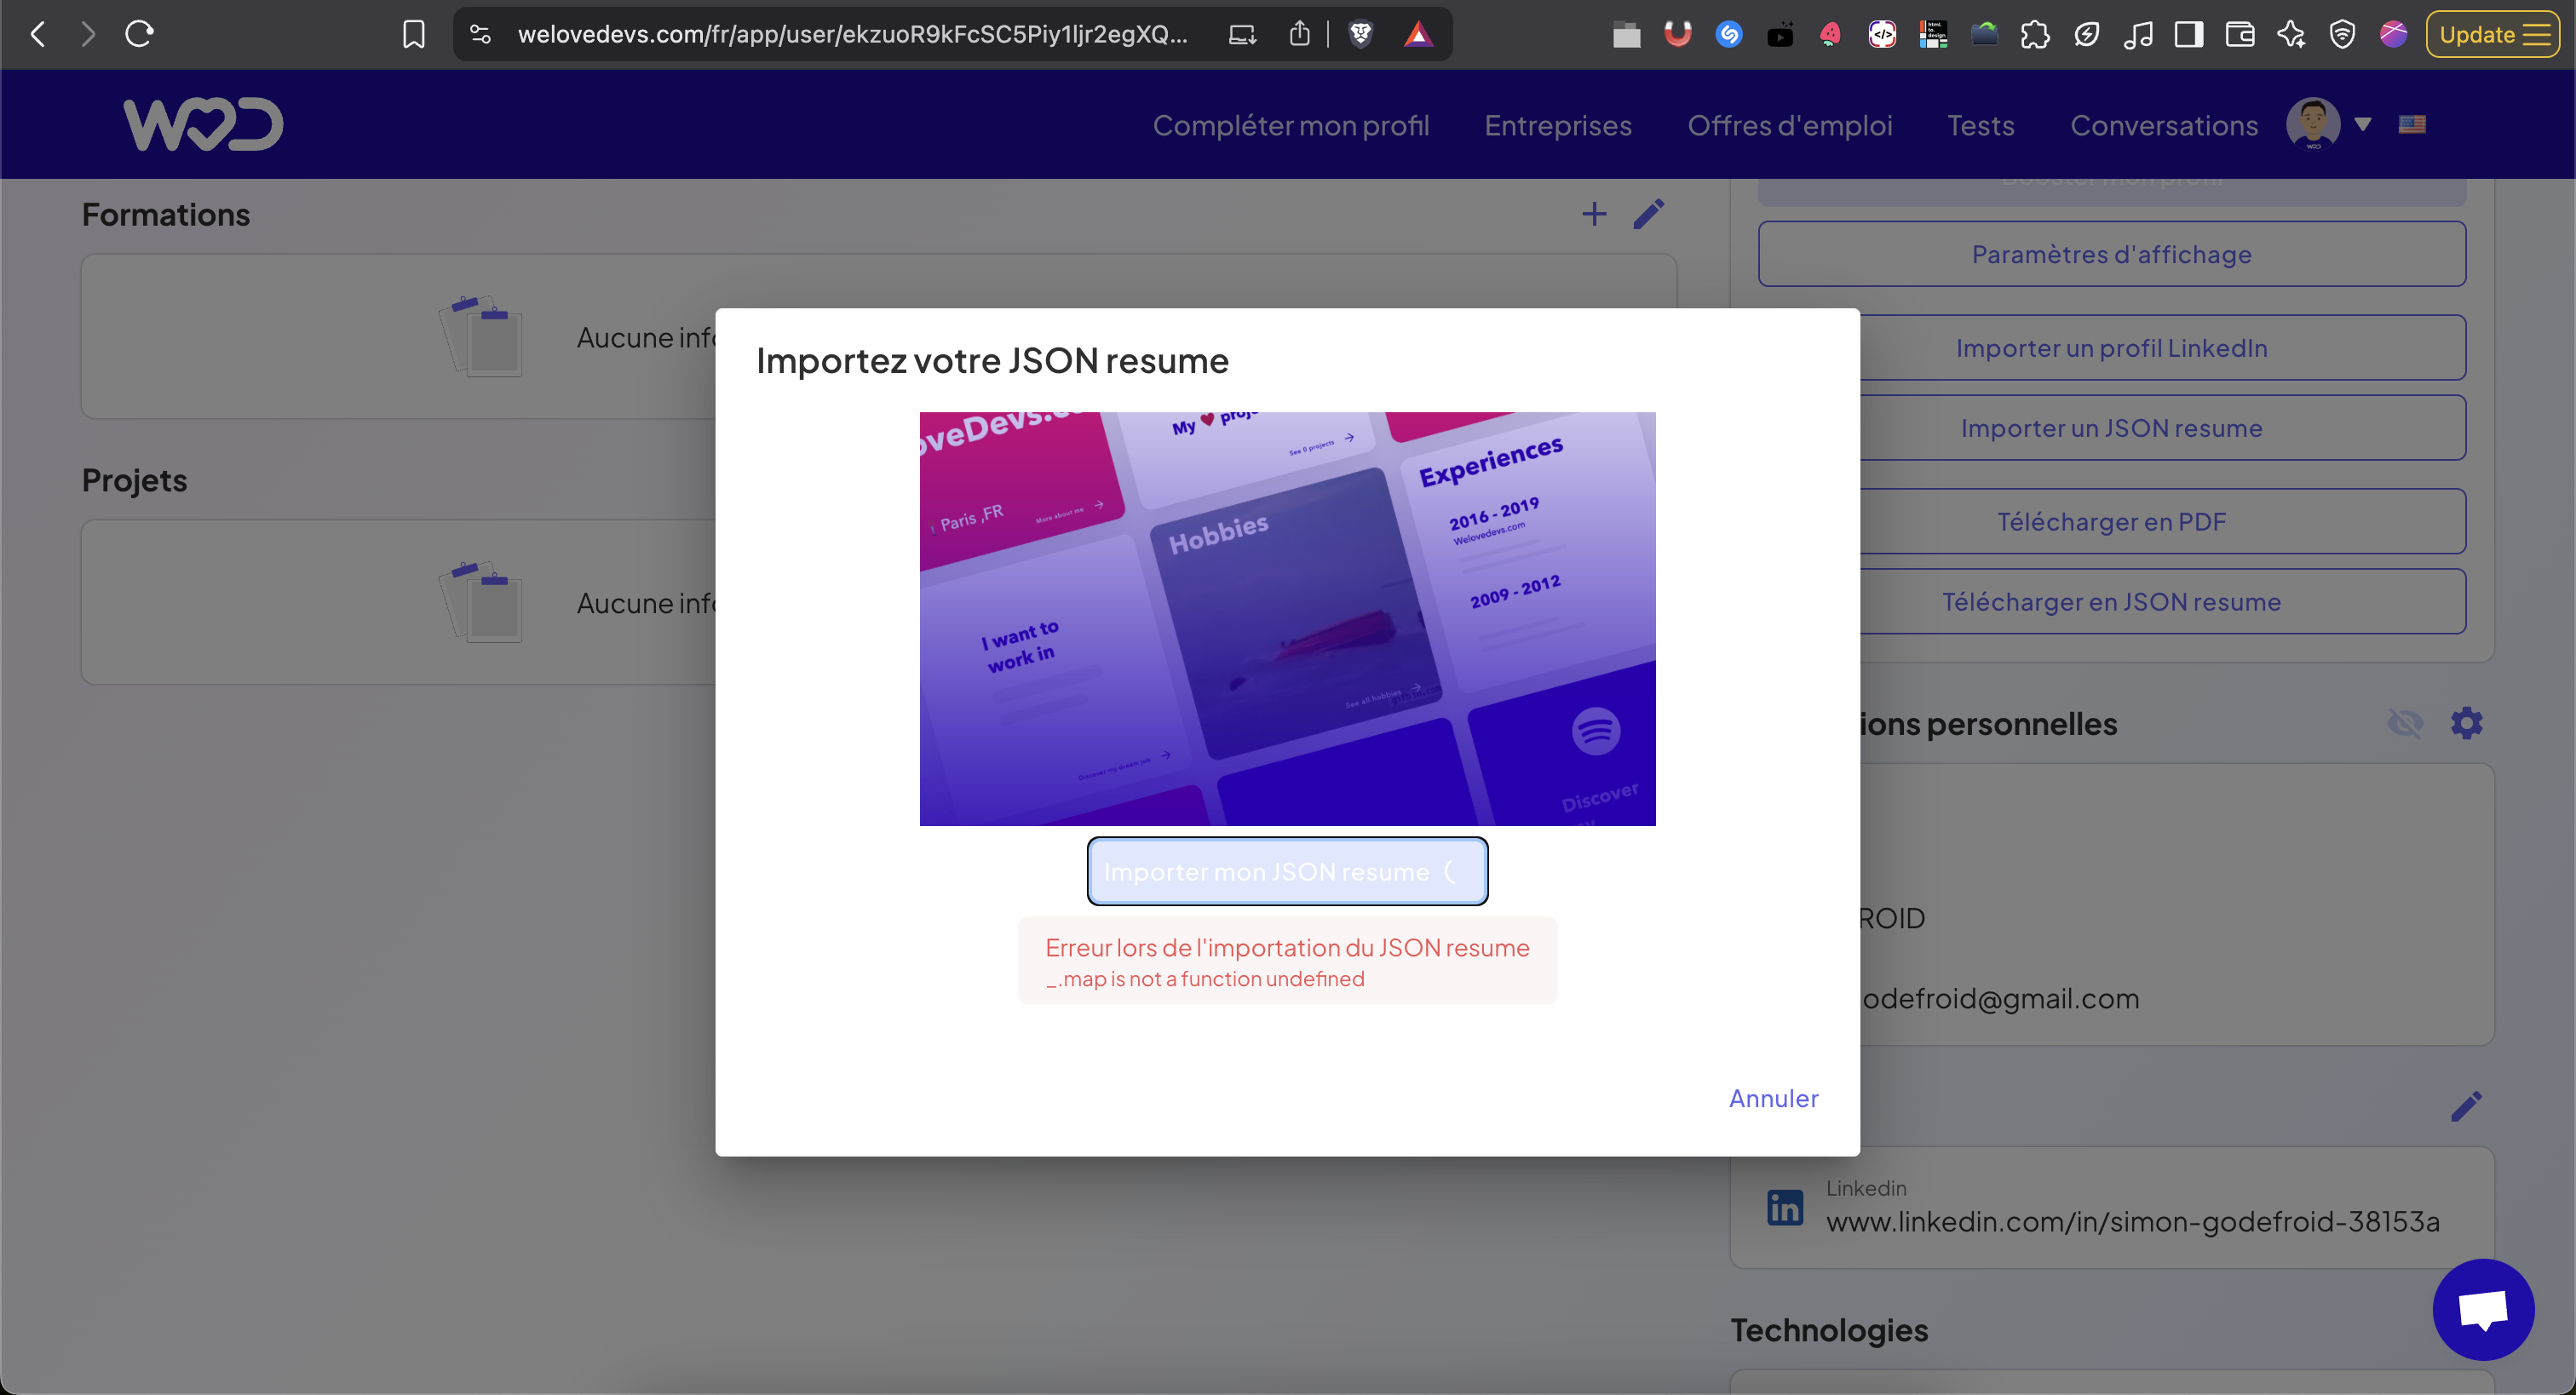
Task: Click the LinkedIn icon
Action: tap(1785, 1207)
